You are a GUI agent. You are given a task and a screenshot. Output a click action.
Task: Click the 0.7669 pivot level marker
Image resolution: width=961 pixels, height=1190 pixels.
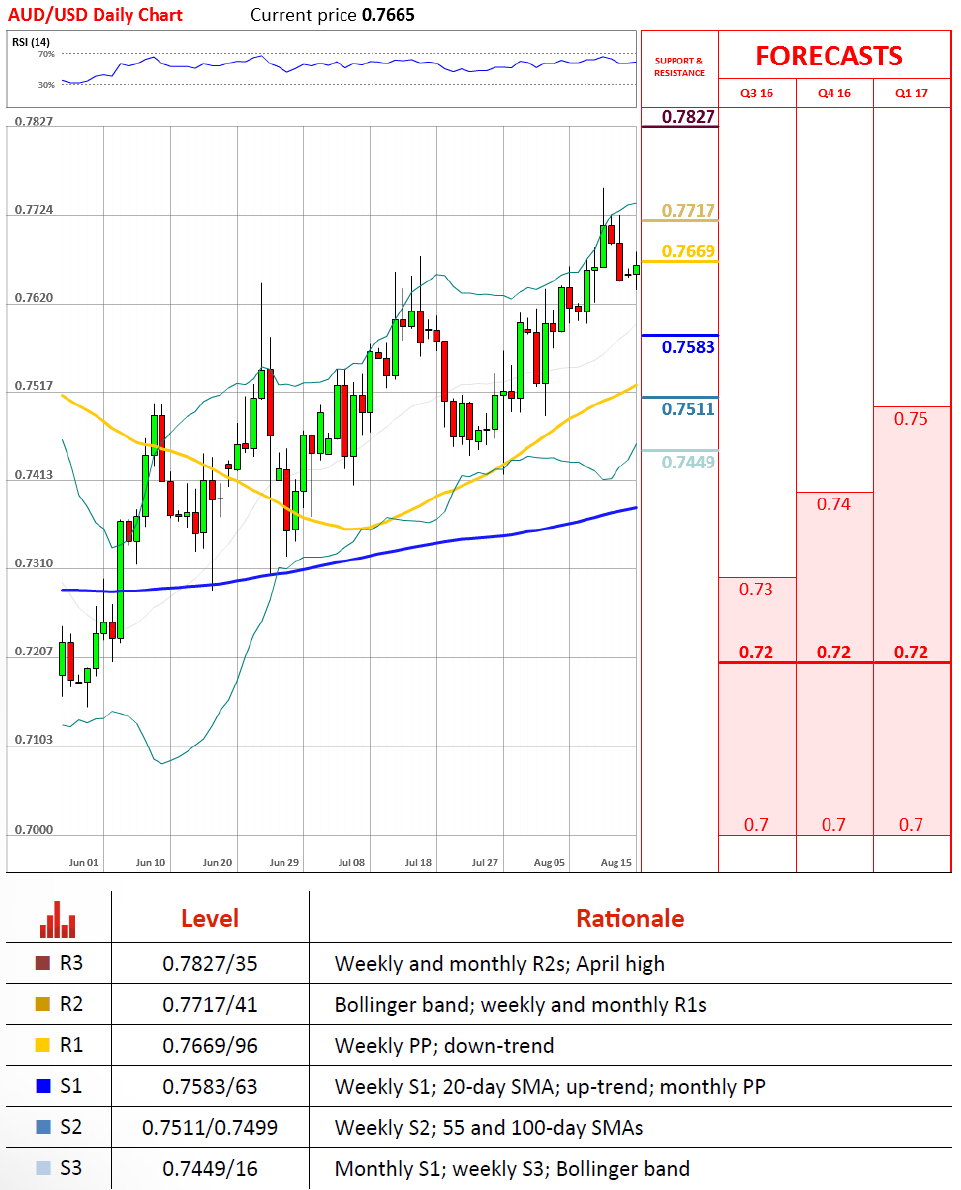[x=688, y=251]
